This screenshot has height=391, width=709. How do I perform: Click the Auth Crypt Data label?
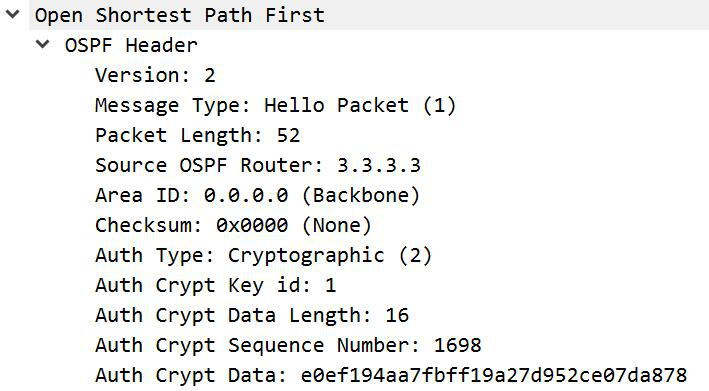(x=191, y=376)
